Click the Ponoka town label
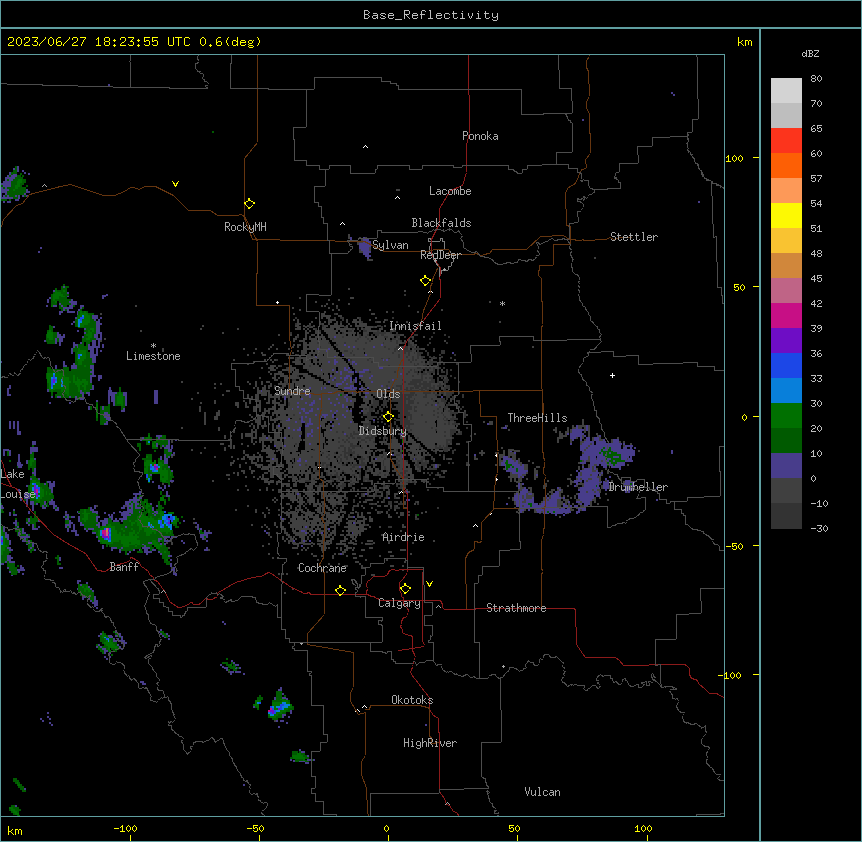The width and height of the screenshot is (862, 842). point(480,136)
